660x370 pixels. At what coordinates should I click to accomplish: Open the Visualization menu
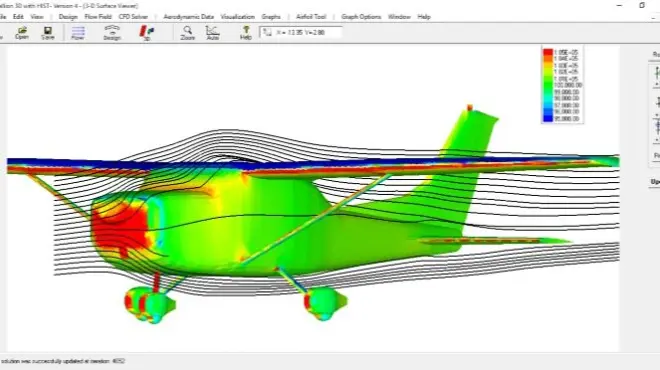(x=237, y=17)
